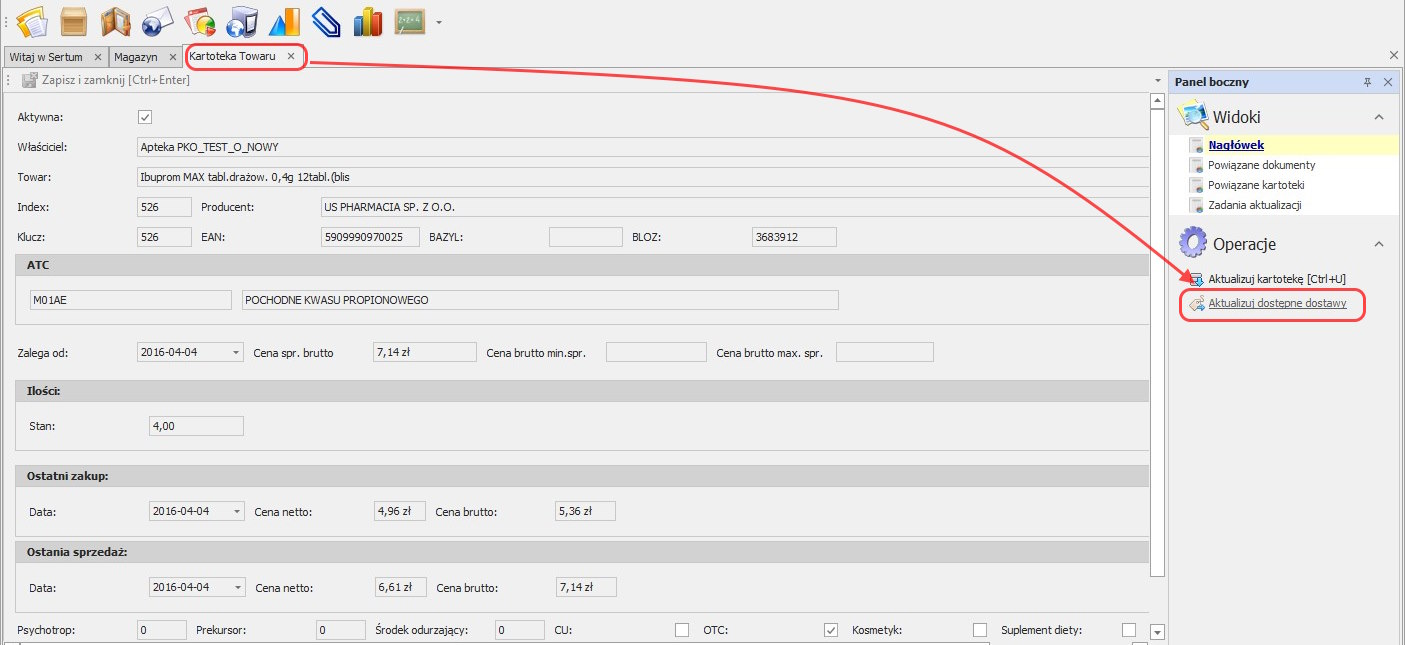Click the documents folder toolbar icon

pos(32,20)
